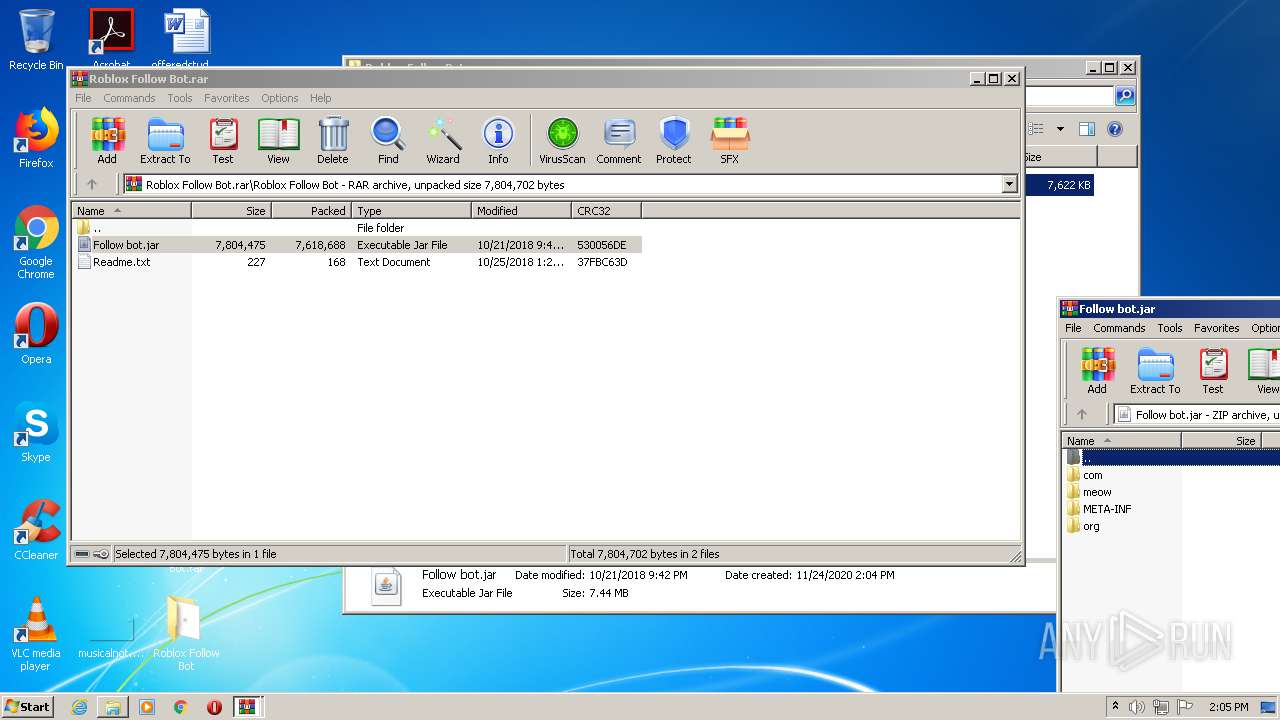Open the Help menu
1280x720 pixels.
point(320,98)
